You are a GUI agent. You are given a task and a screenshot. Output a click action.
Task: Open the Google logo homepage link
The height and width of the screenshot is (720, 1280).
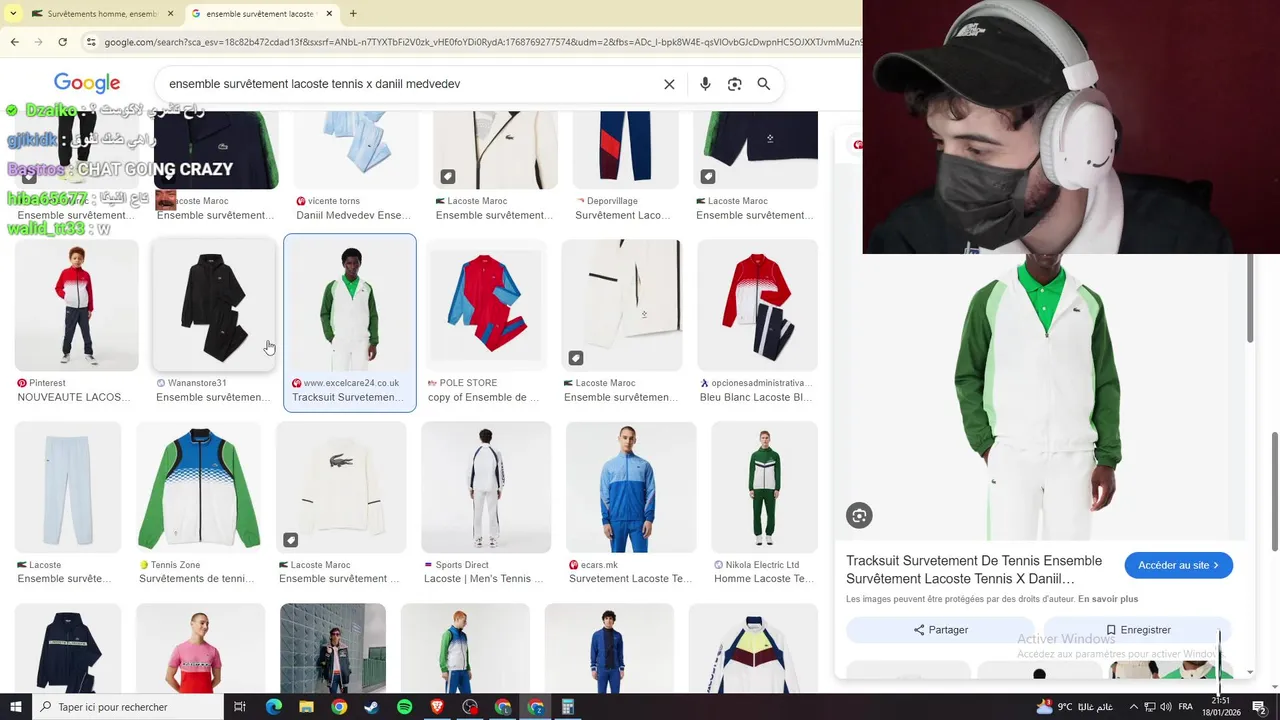coord(87,84)
